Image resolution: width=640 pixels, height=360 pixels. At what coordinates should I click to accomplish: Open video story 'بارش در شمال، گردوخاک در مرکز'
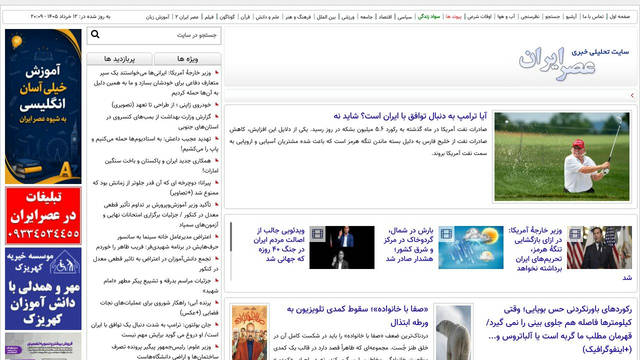pyautogui.click(x=408, y=244)
